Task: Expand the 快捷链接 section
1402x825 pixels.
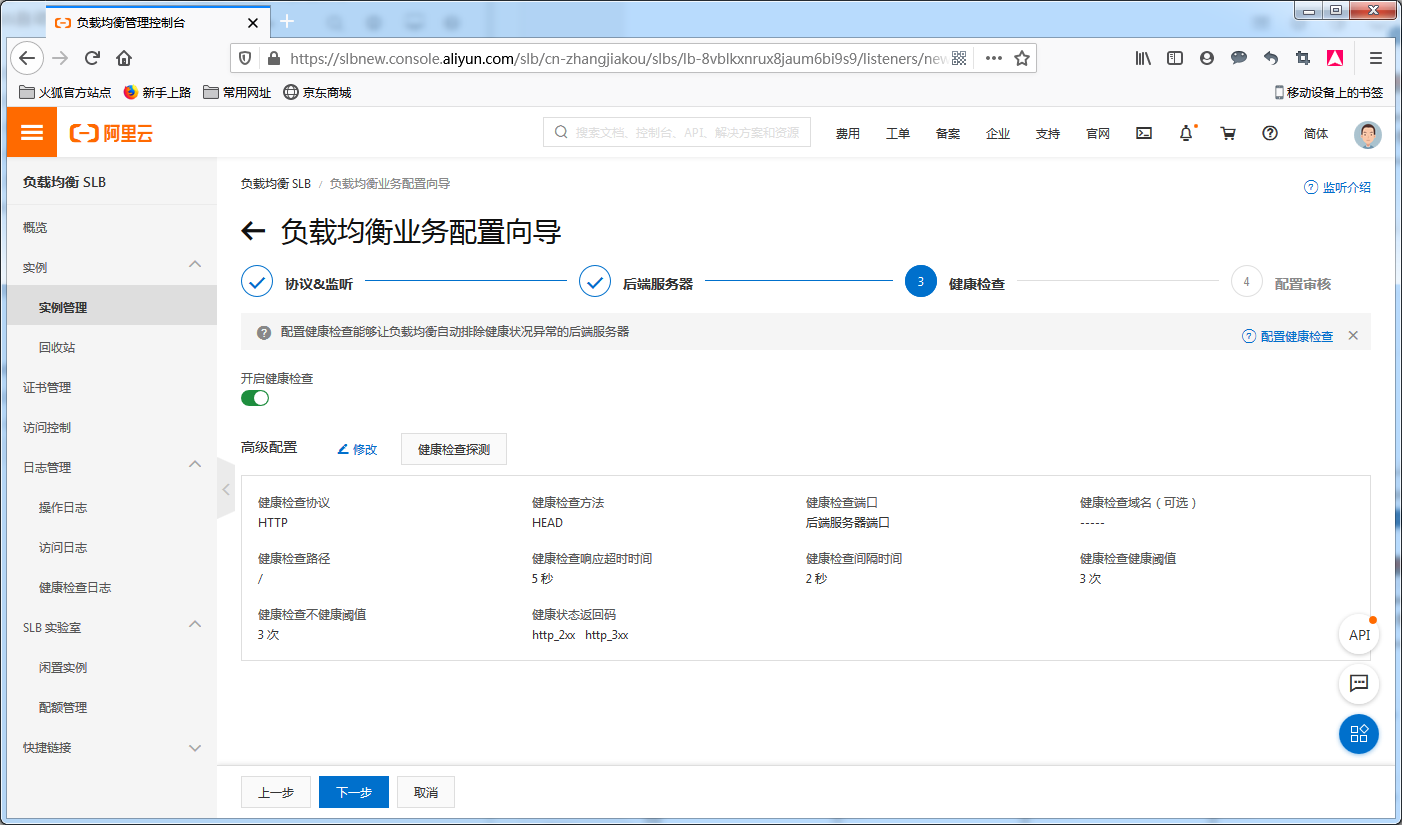Action: (x=195, y=747)
